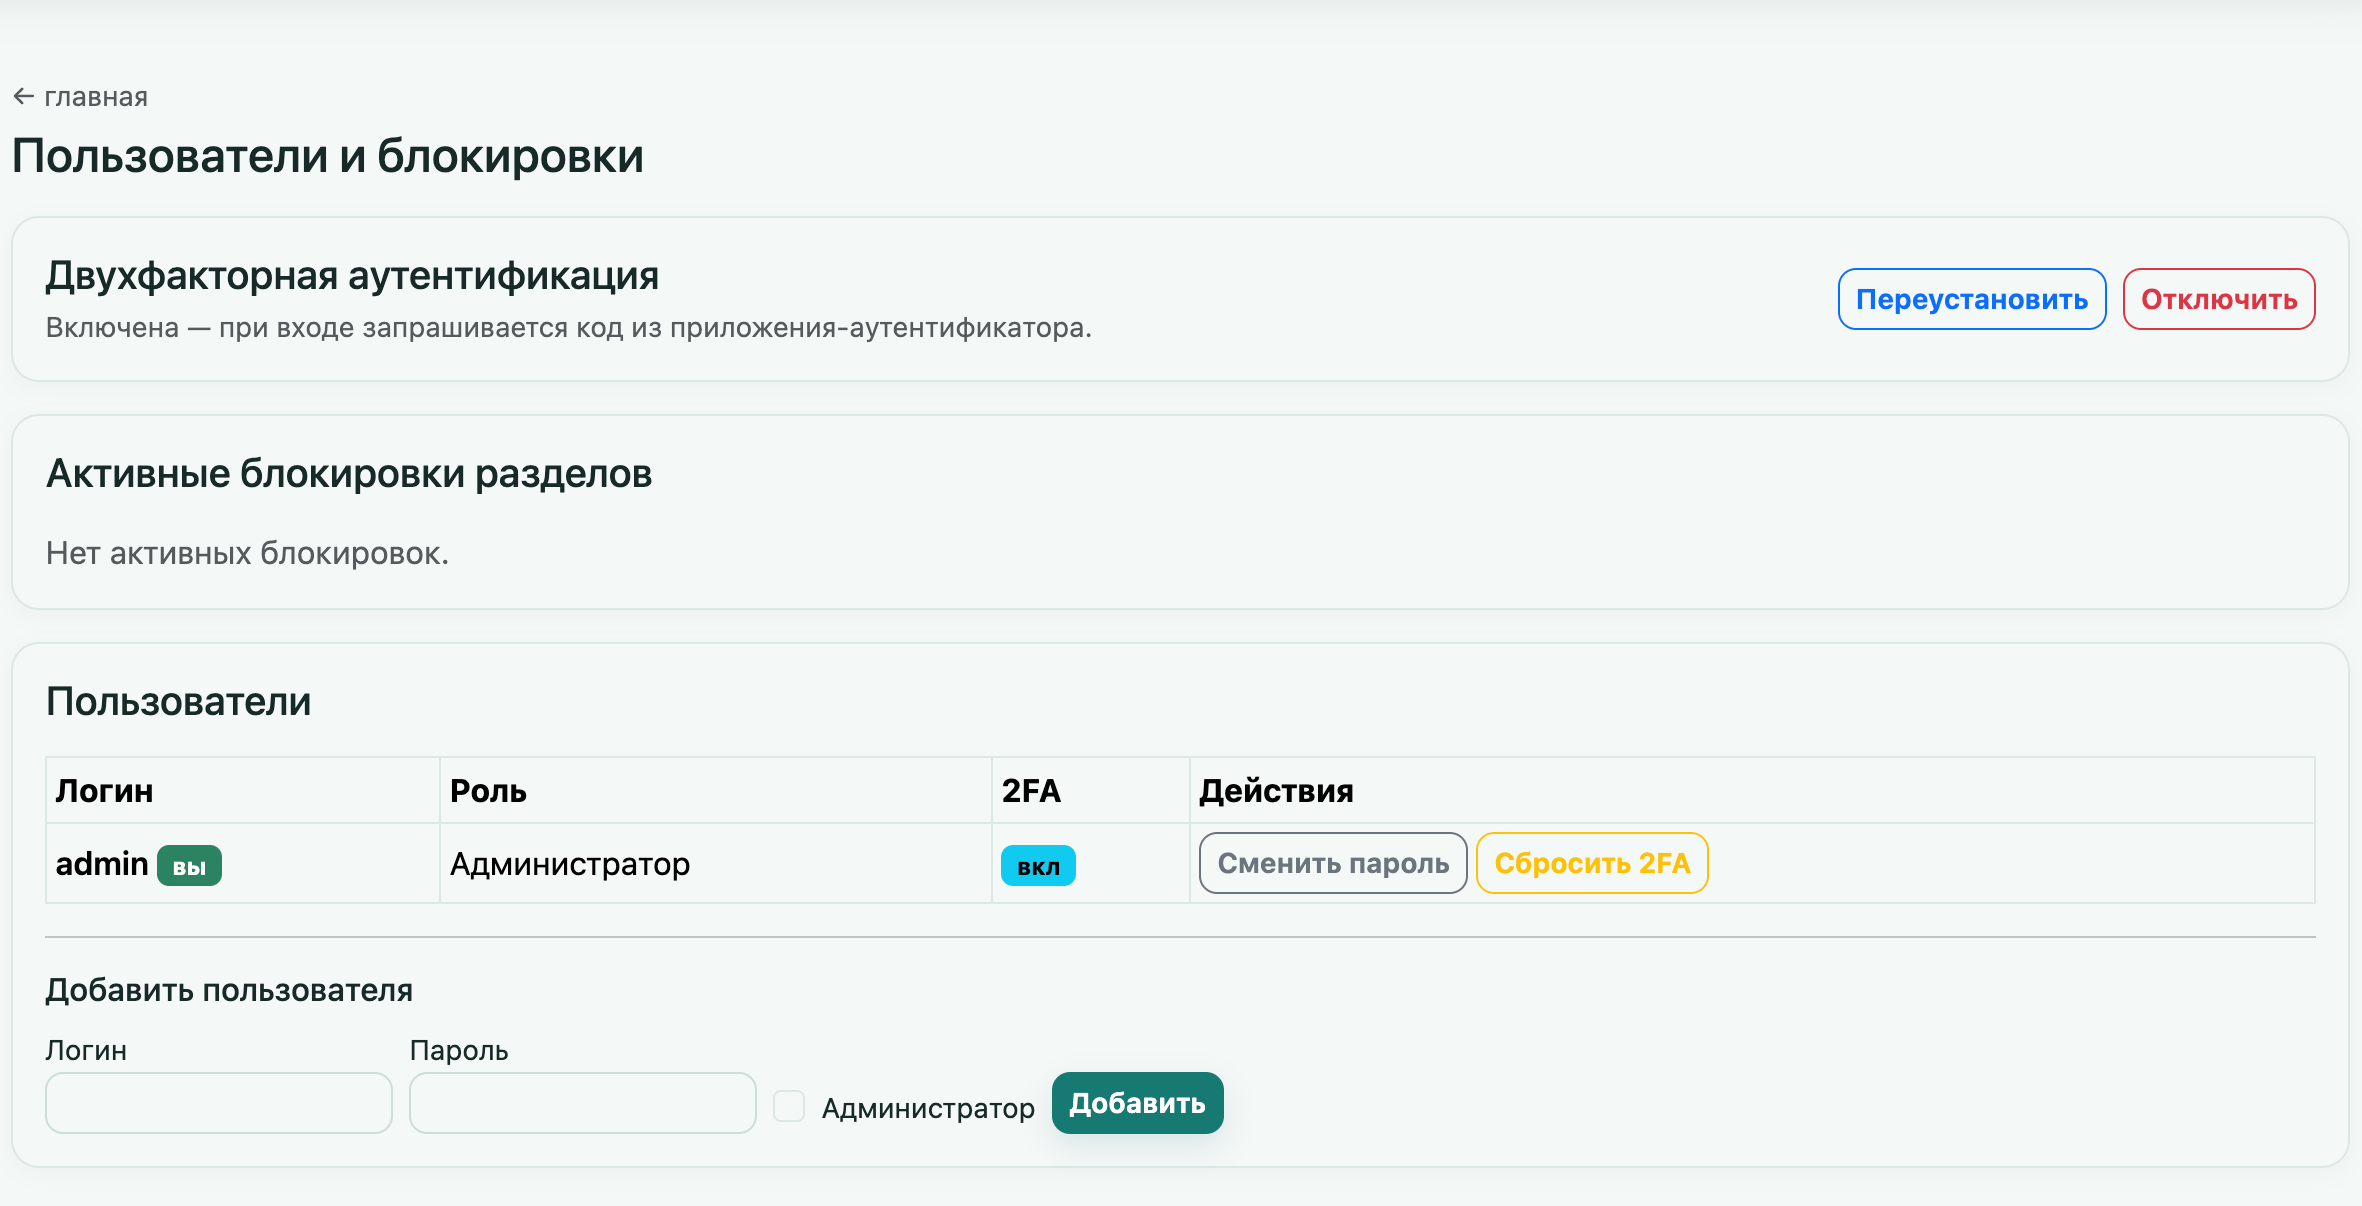Click the 'Добавить пользователя' heading
This screenshot has height=1206, width=2362.
229,990
